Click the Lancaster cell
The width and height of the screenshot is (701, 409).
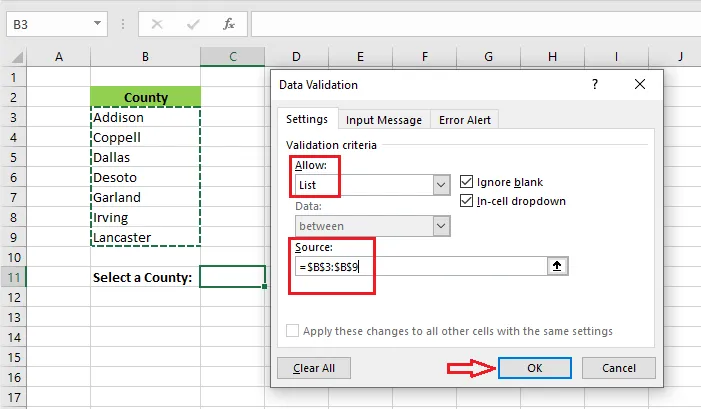[145, 237]
